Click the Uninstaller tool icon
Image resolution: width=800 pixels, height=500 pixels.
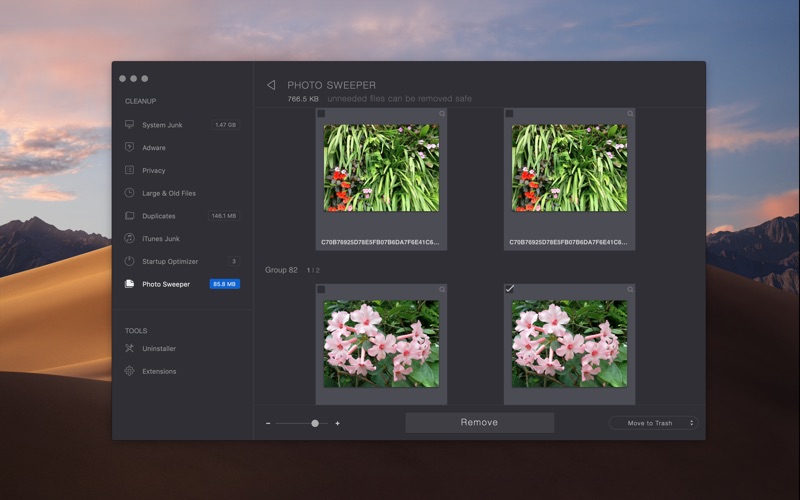130,348
